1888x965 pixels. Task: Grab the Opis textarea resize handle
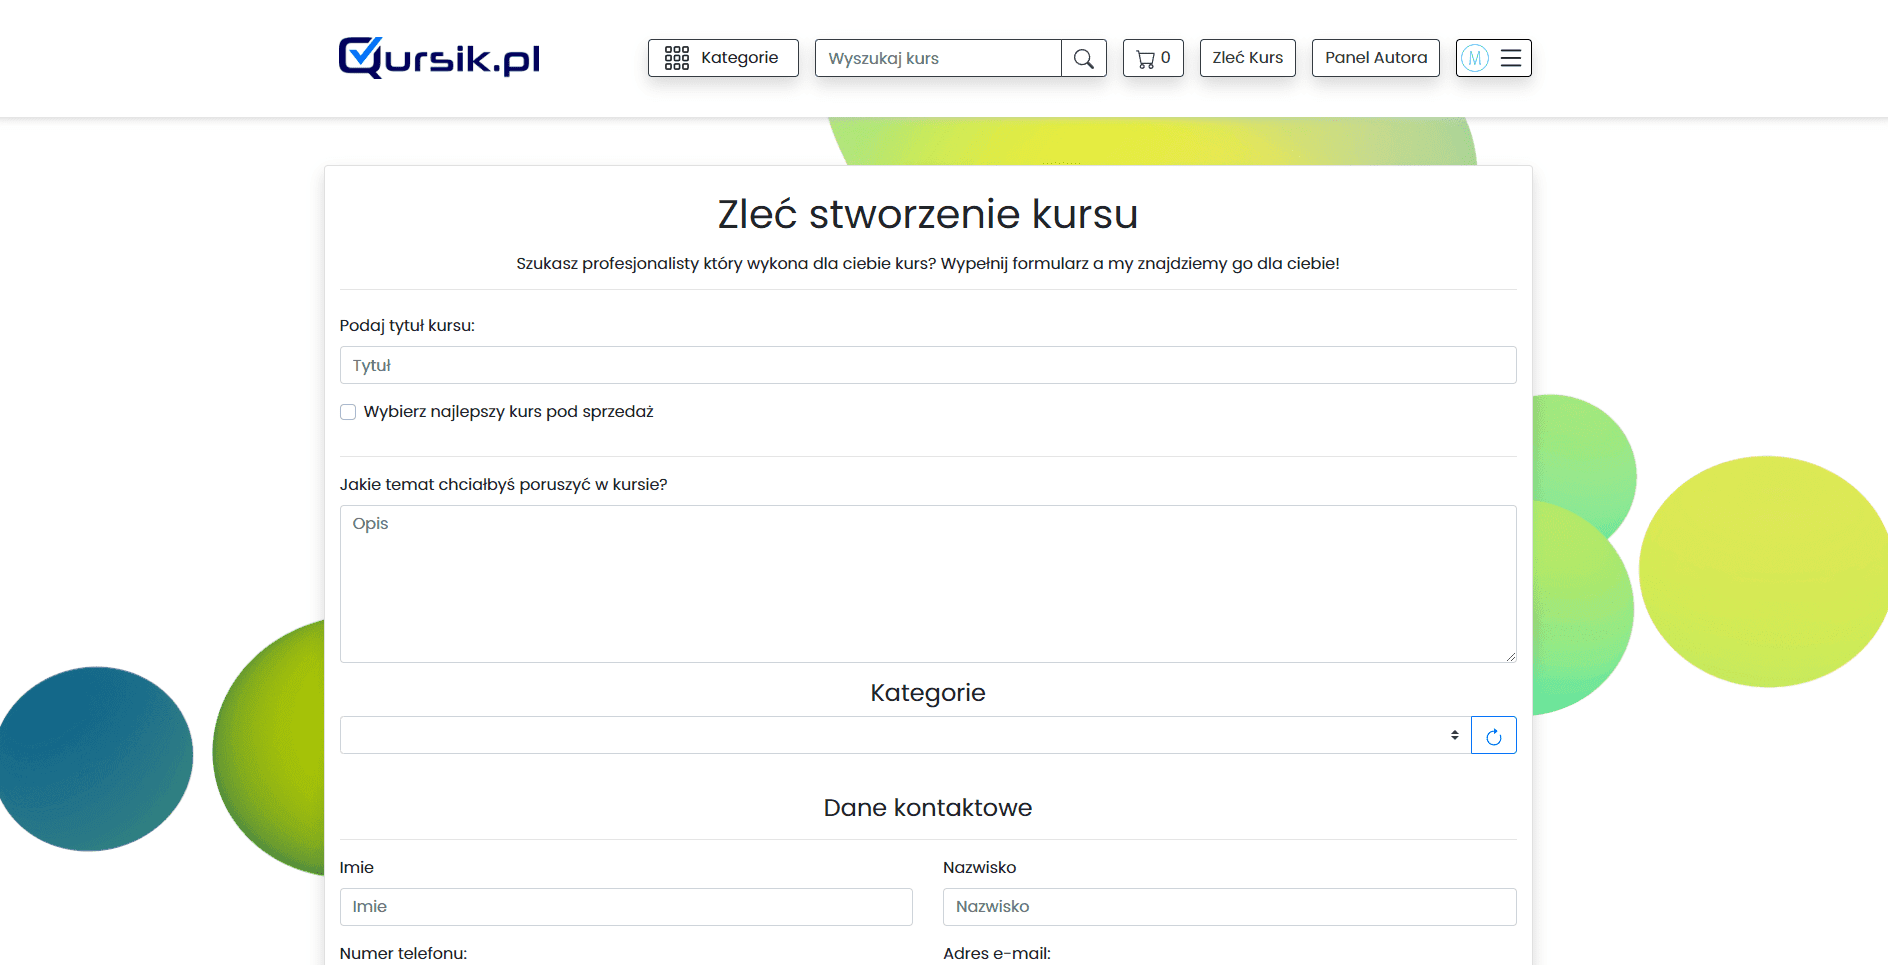pyautogui.click(x=1510, y=656)
